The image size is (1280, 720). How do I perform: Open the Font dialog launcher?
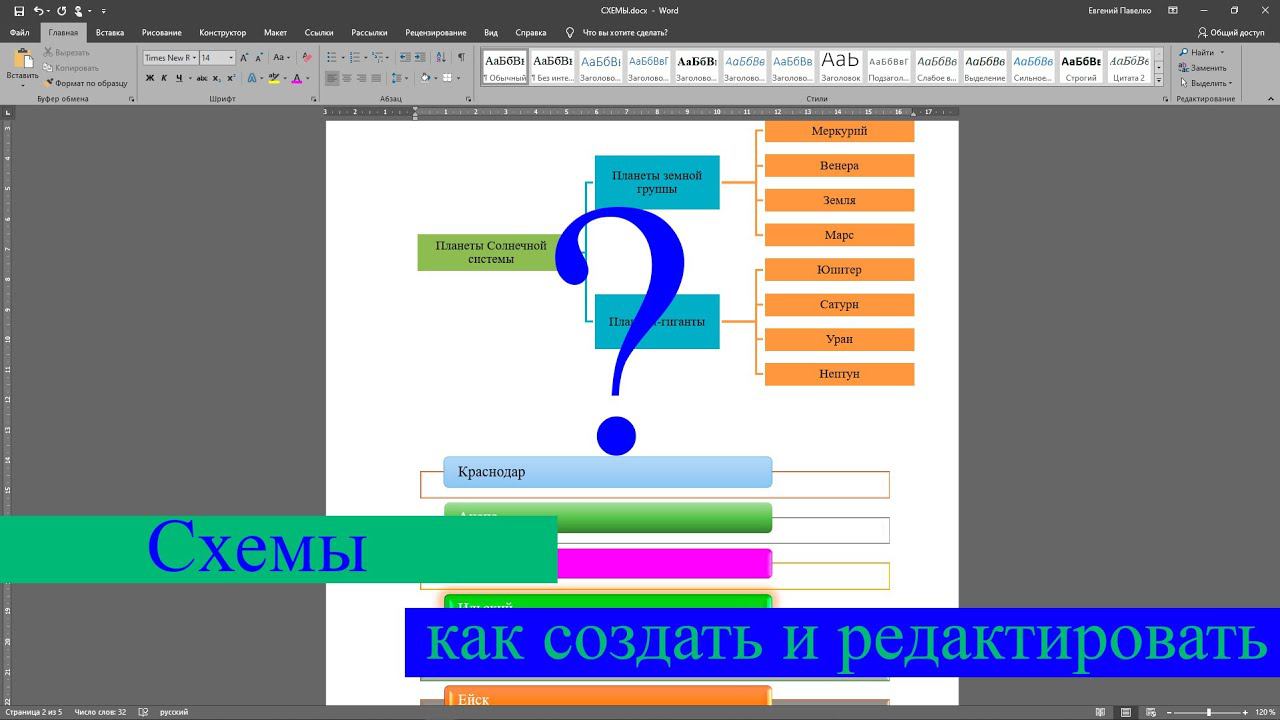pyautogui.click(x=313, y=99)
